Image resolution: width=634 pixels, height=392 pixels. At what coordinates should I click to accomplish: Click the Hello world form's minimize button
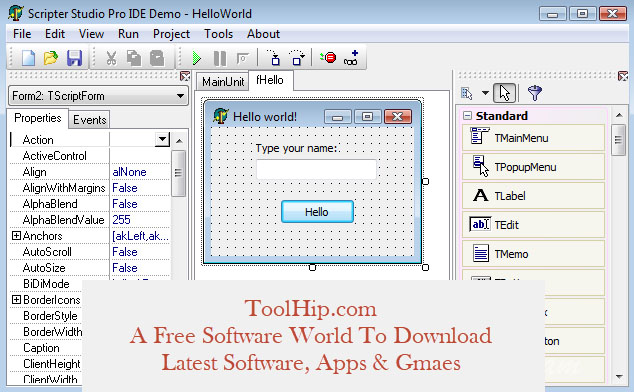click(338, 117)
